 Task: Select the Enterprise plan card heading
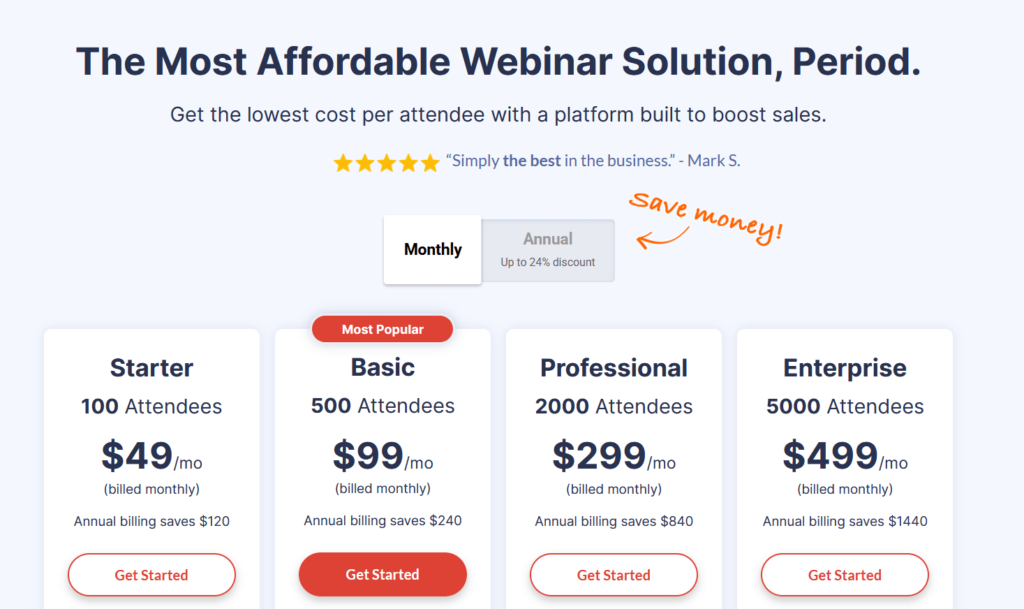coord(844,367)
